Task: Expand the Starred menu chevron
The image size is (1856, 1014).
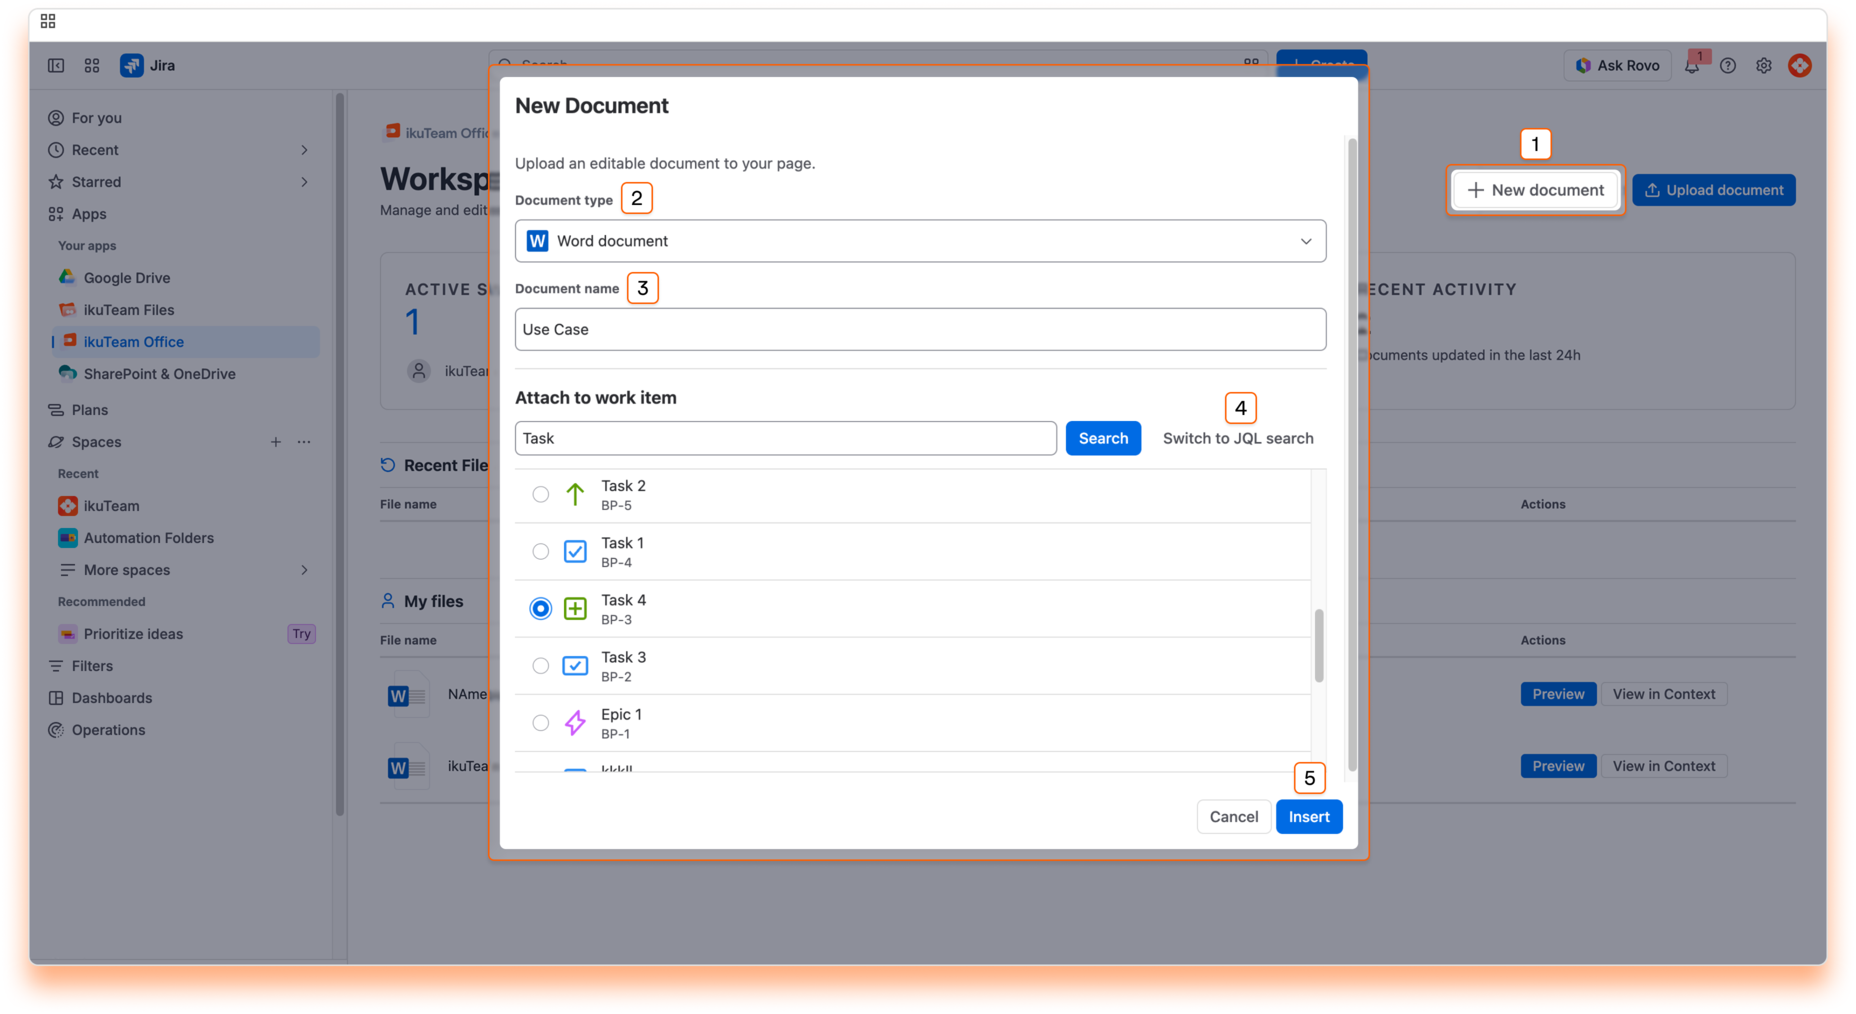Action: point(304,181)
